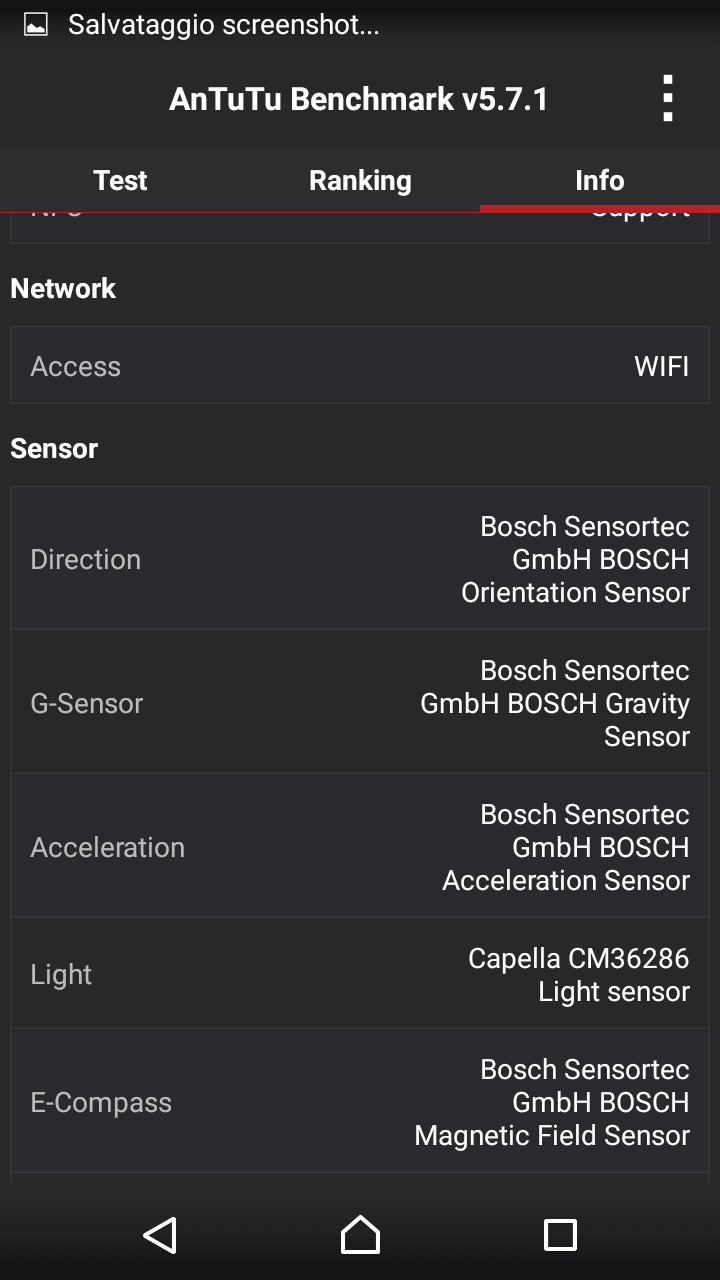Tap the Android back navigation button
The image size is (720, 1280).
coord(160,1235)
